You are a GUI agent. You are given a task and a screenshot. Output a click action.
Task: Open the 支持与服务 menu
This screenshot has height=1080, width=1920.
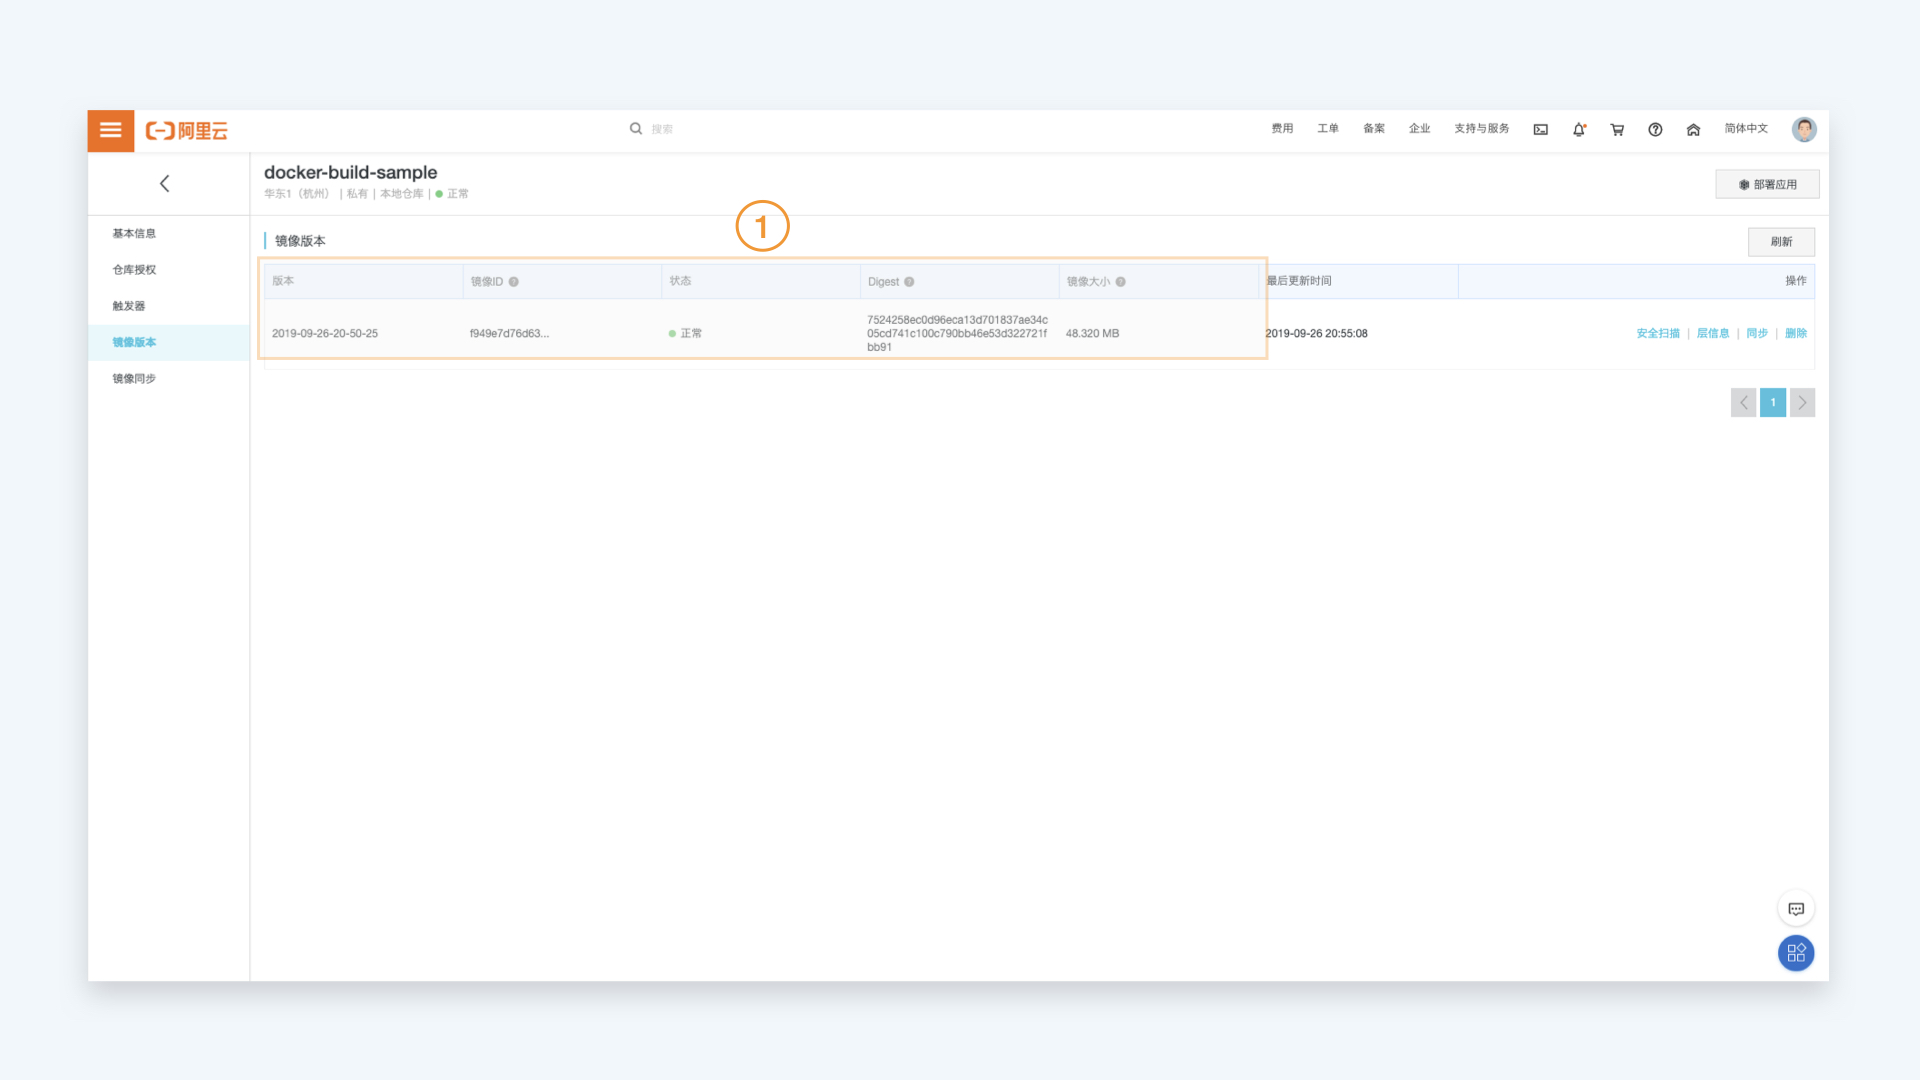point(1481,129)
